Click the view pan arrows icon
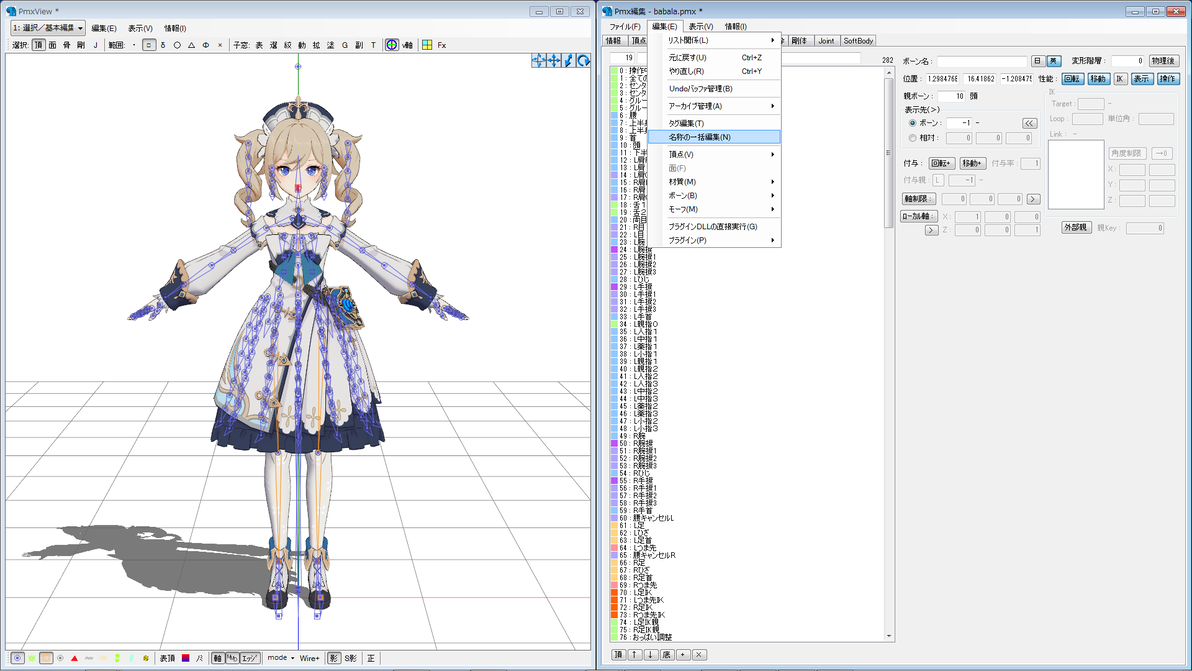Screen dimensions: 1192x671 [538, 61]
